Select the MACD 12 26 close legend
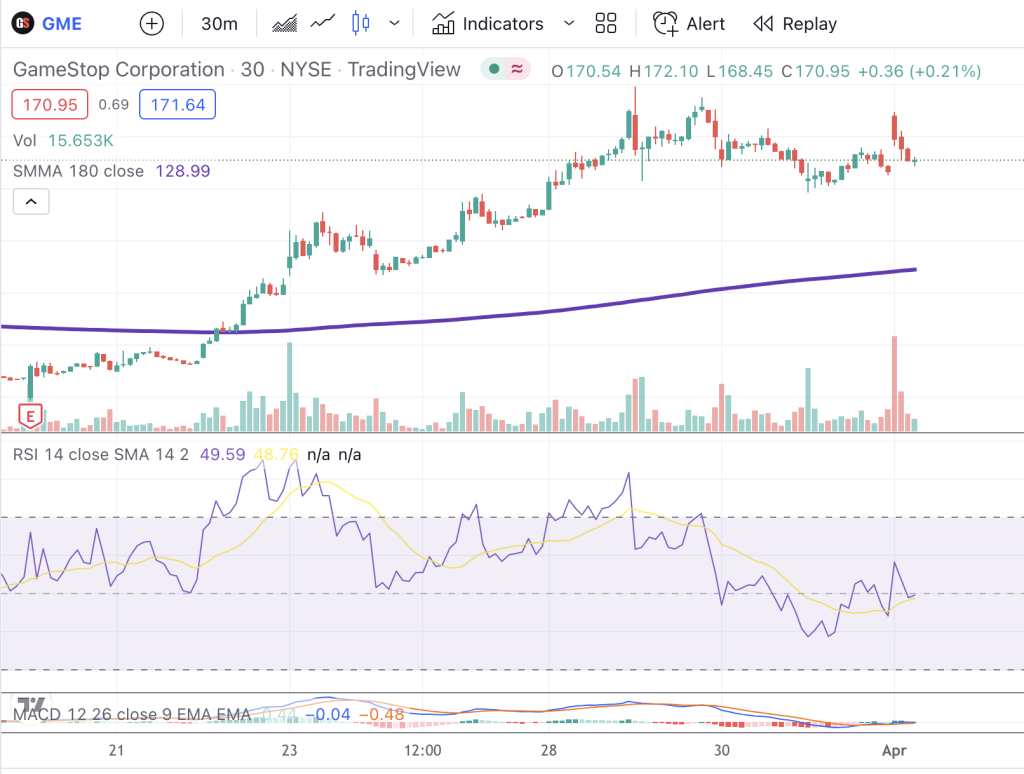 131,715
